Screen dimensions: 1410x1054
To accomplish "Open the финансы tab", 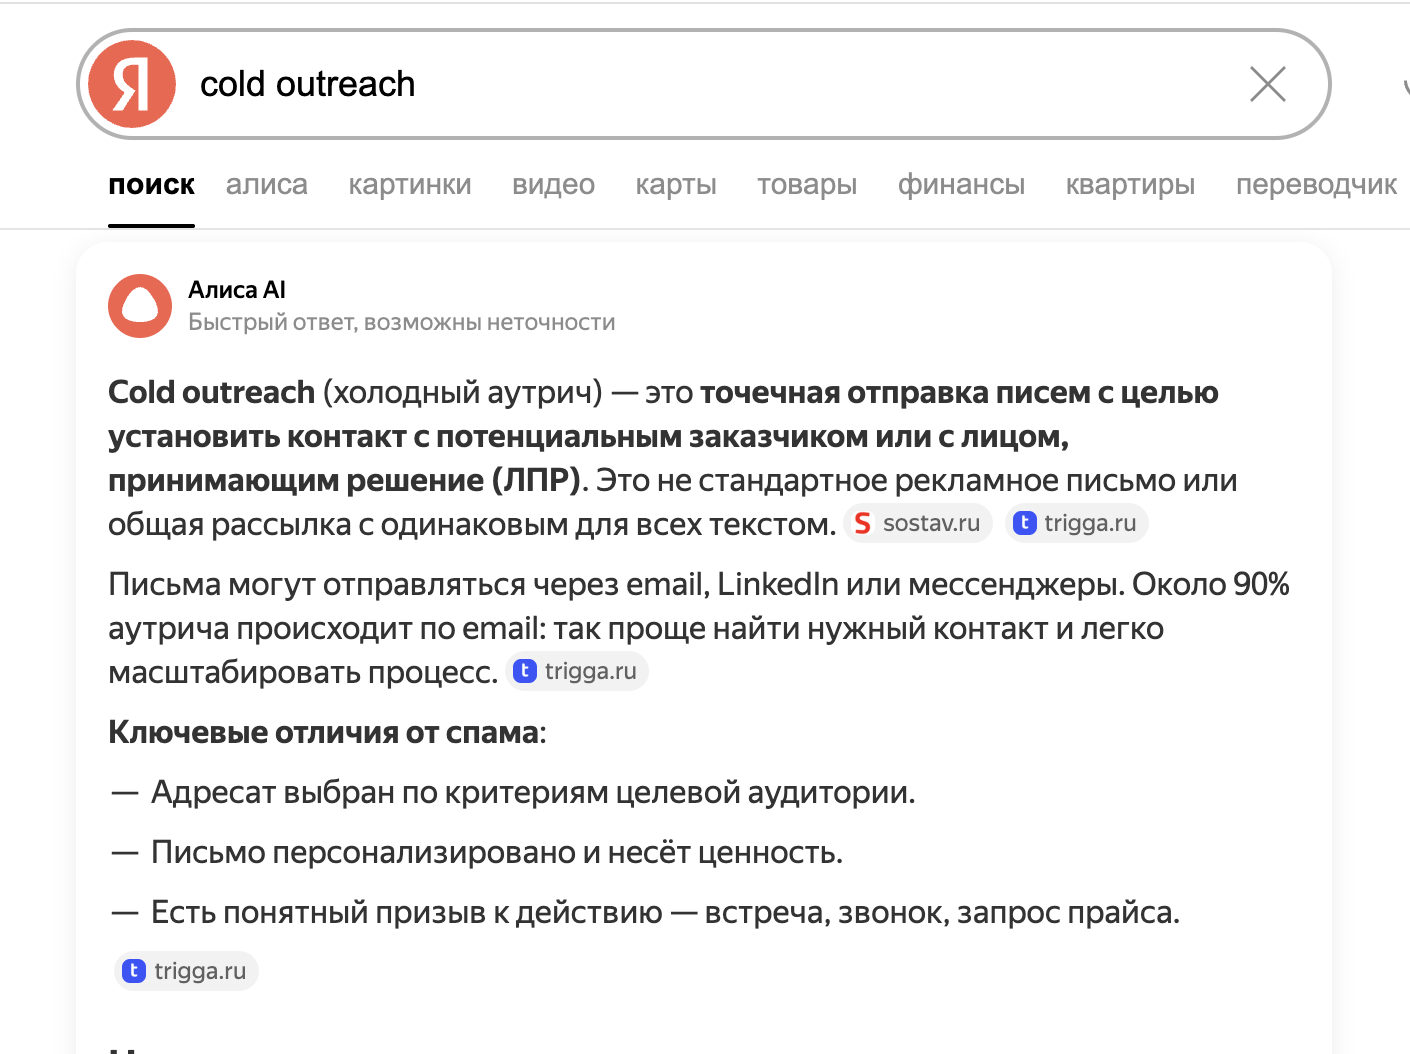I will pyautogui.click(x=961, y=185).
